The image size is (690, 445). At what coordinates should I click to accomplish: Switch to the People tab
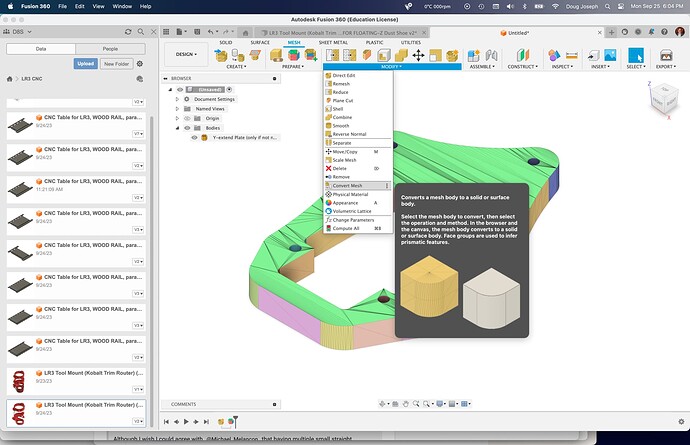[x=110, y=49]
